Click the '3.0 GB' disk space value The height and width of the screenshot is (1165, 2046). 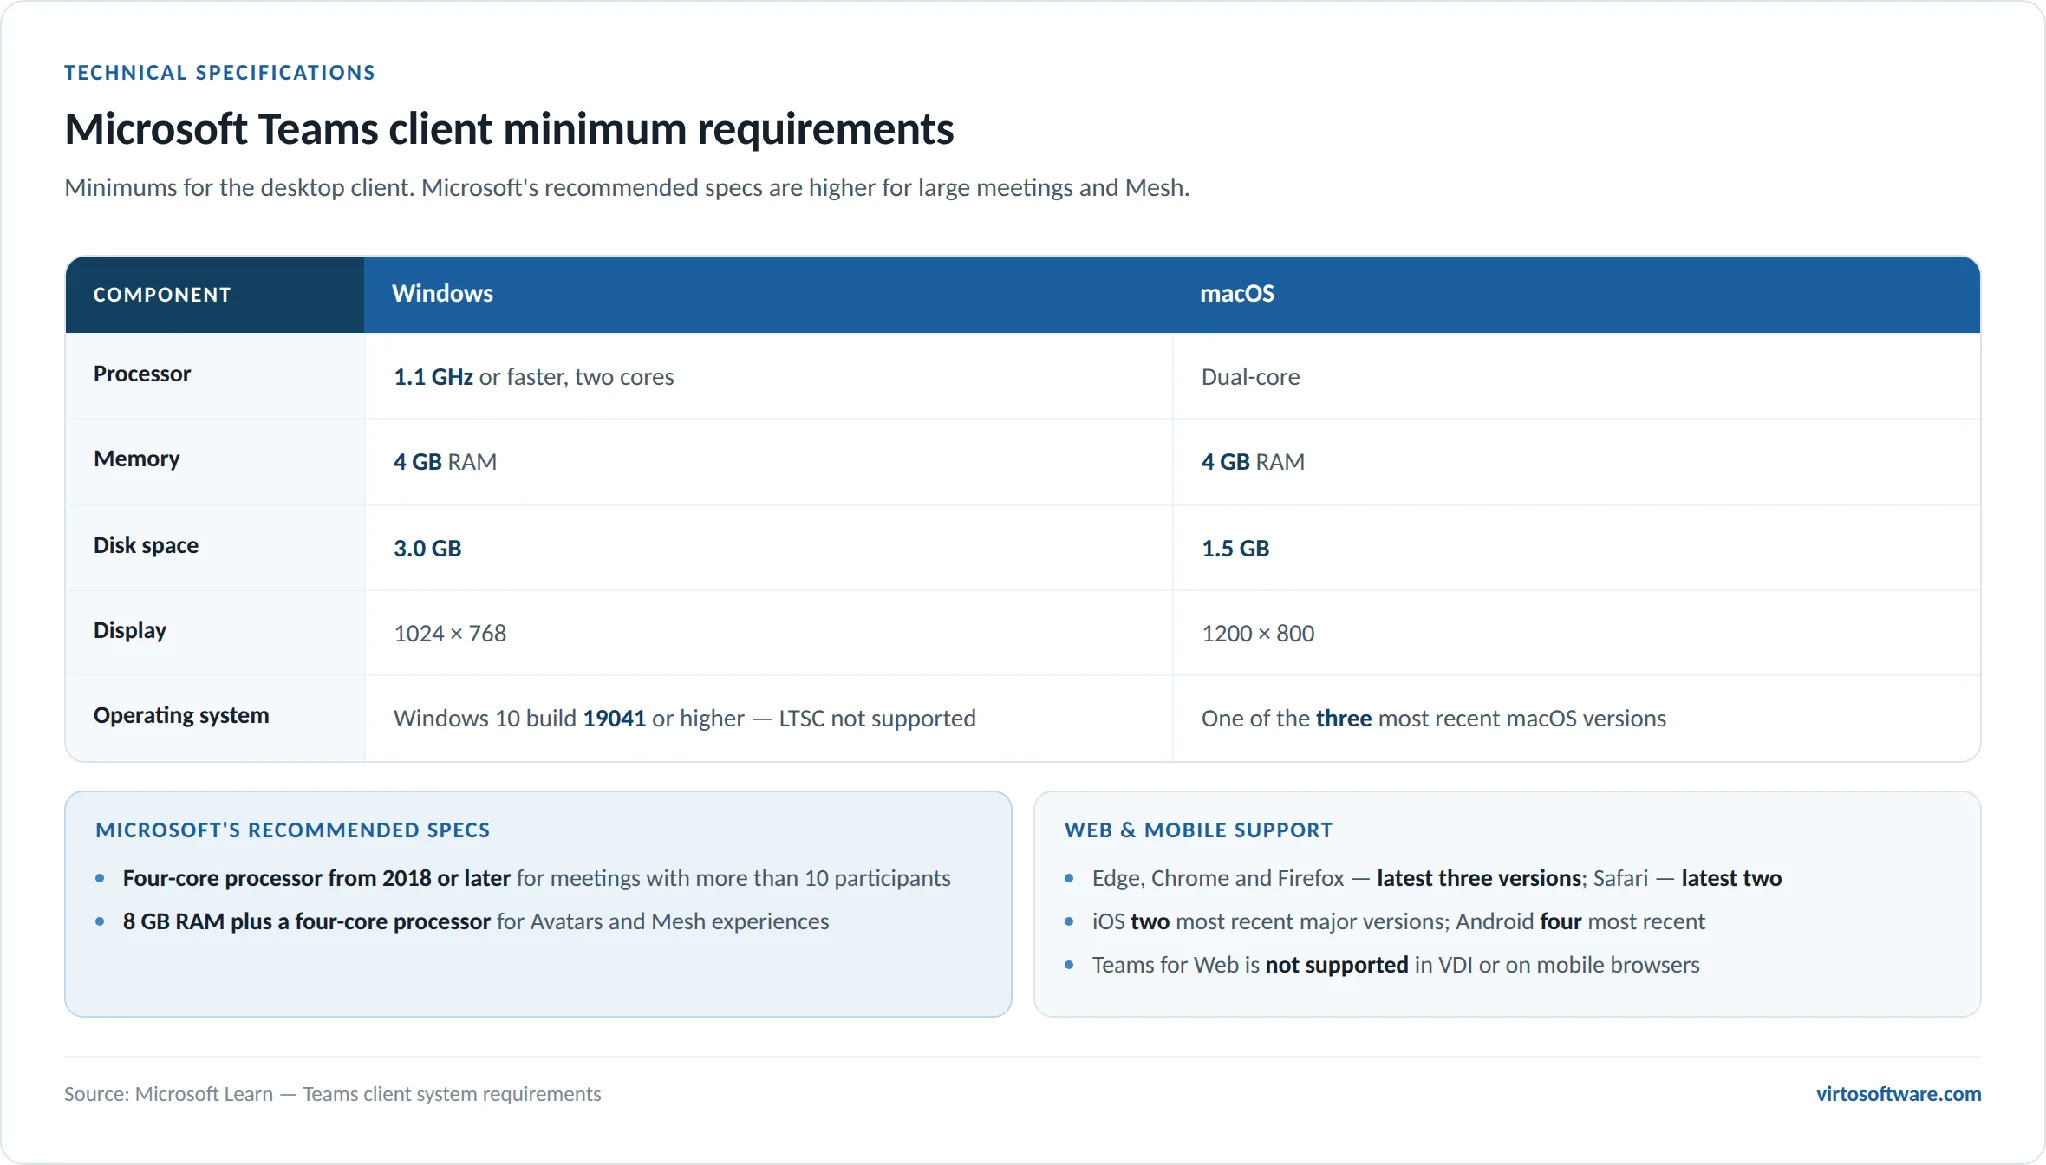point(427,548)
